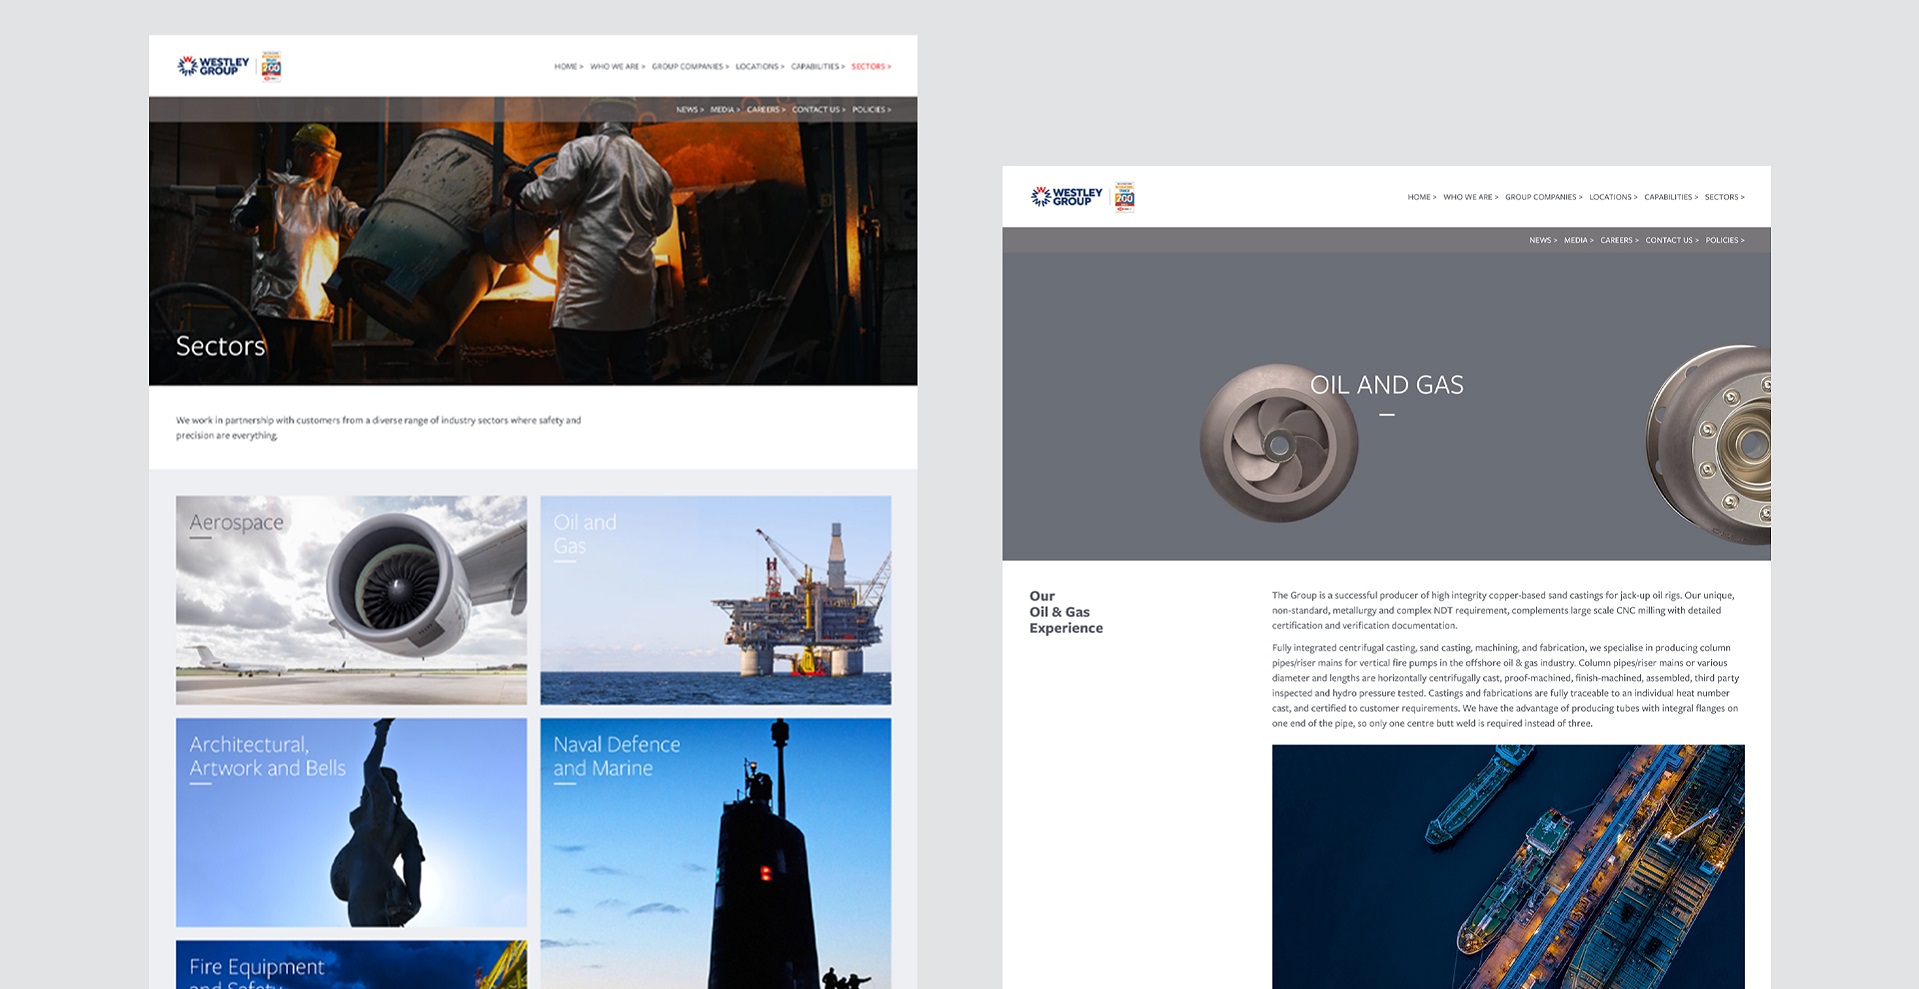The height and width of the screenshot is (989, 1919).
Task: Open NEWS on Oil and Gas page
Action: point(1543,240)
